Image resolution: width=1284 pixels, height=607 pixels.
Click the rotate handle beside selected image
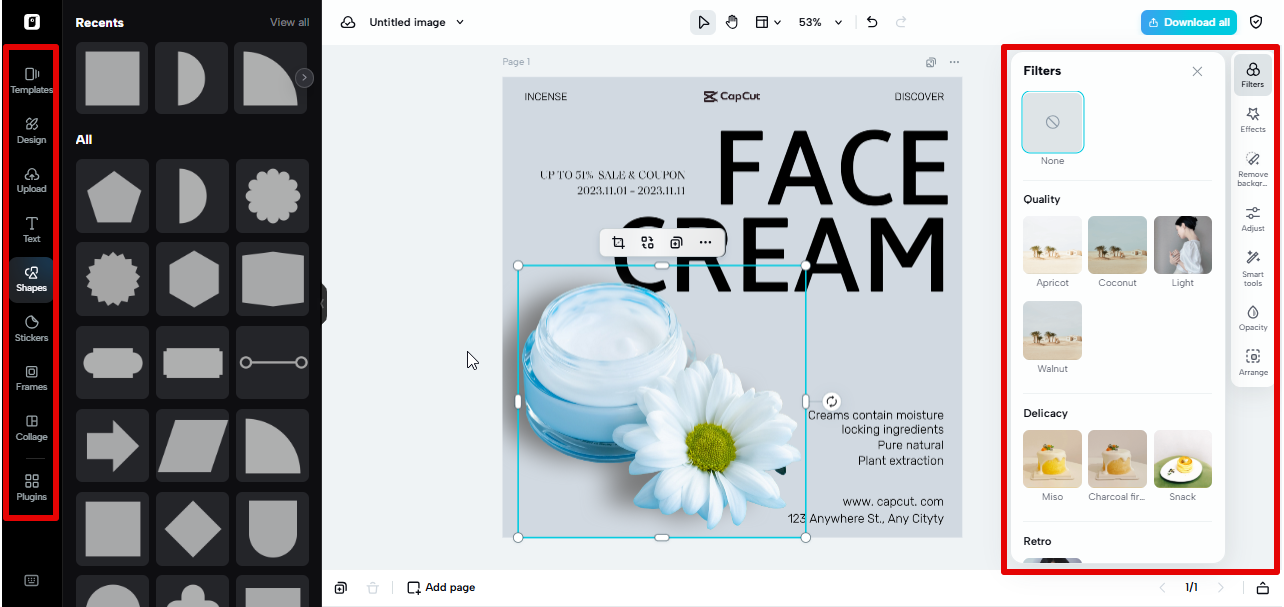click(x=831, y=401)
